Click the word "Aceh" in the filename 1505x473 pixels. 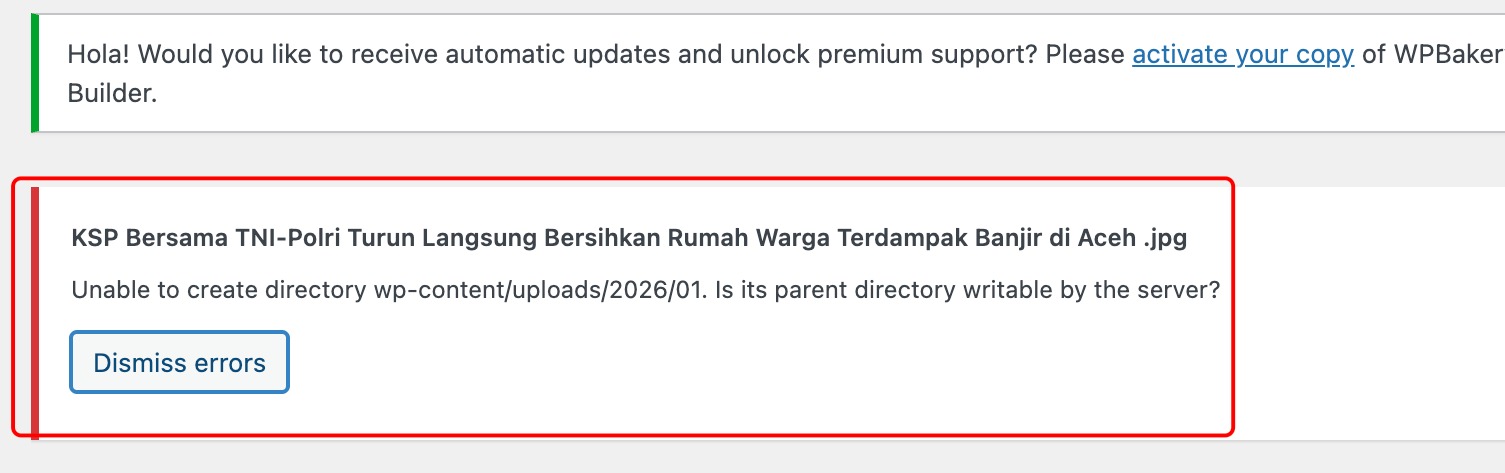click(x=1105, y=239)
